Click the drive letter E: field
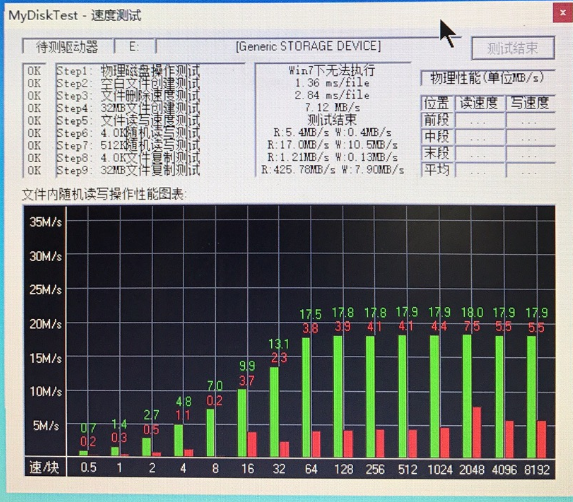 pos(134,46)
